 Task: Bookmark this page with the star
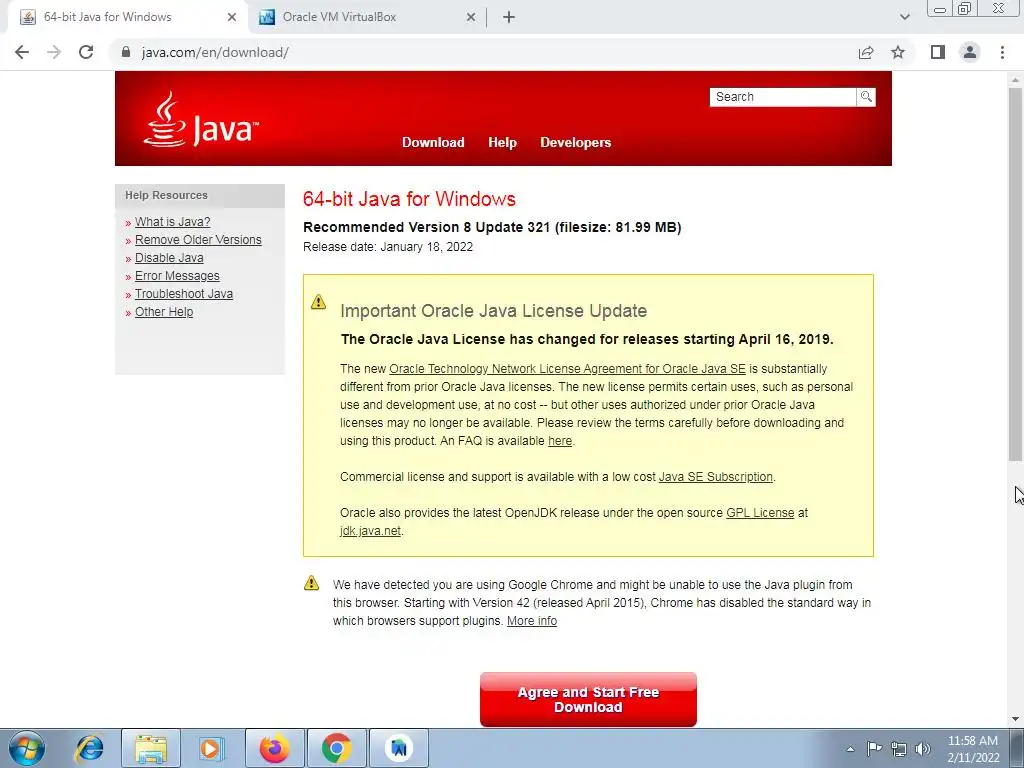click(898, 52)
